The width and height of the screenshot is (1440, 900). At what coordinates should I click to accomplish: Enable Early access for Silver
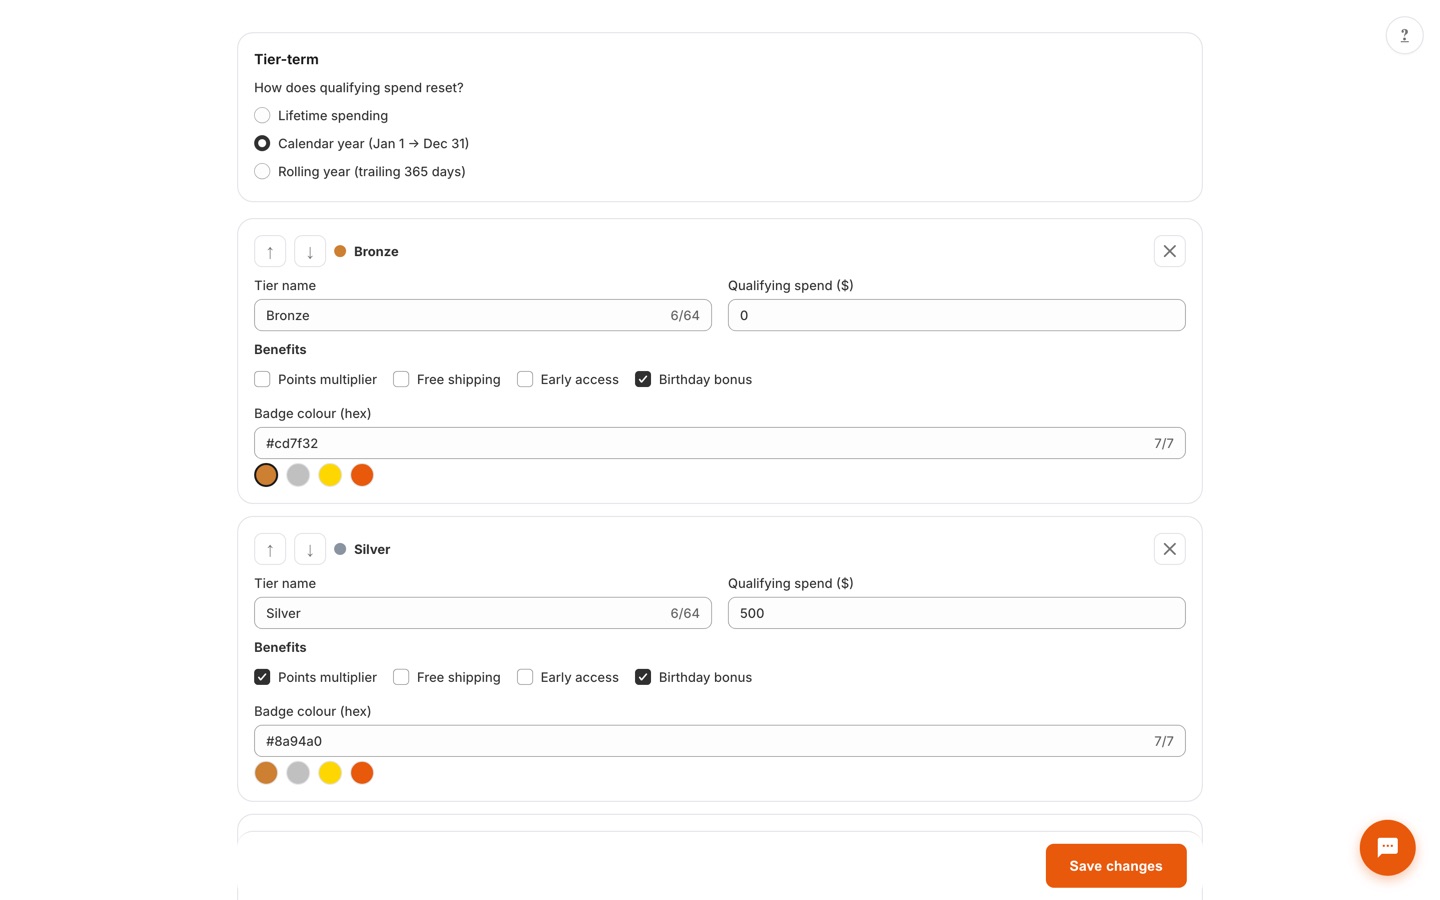pyautogui.click(x=525, y=677)
